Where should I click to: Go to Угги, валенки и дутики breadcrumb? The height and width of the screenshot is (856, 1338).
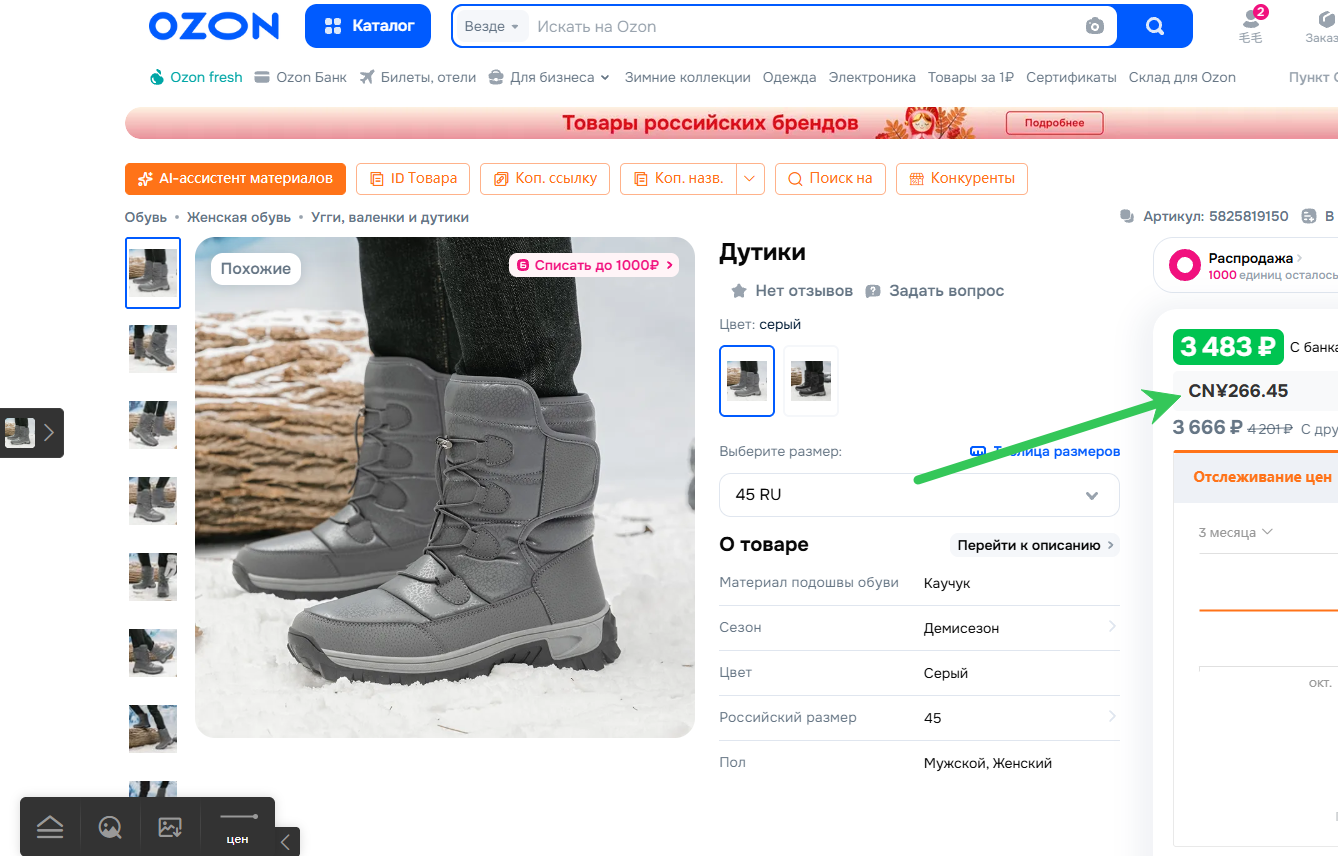coord(390,217)
